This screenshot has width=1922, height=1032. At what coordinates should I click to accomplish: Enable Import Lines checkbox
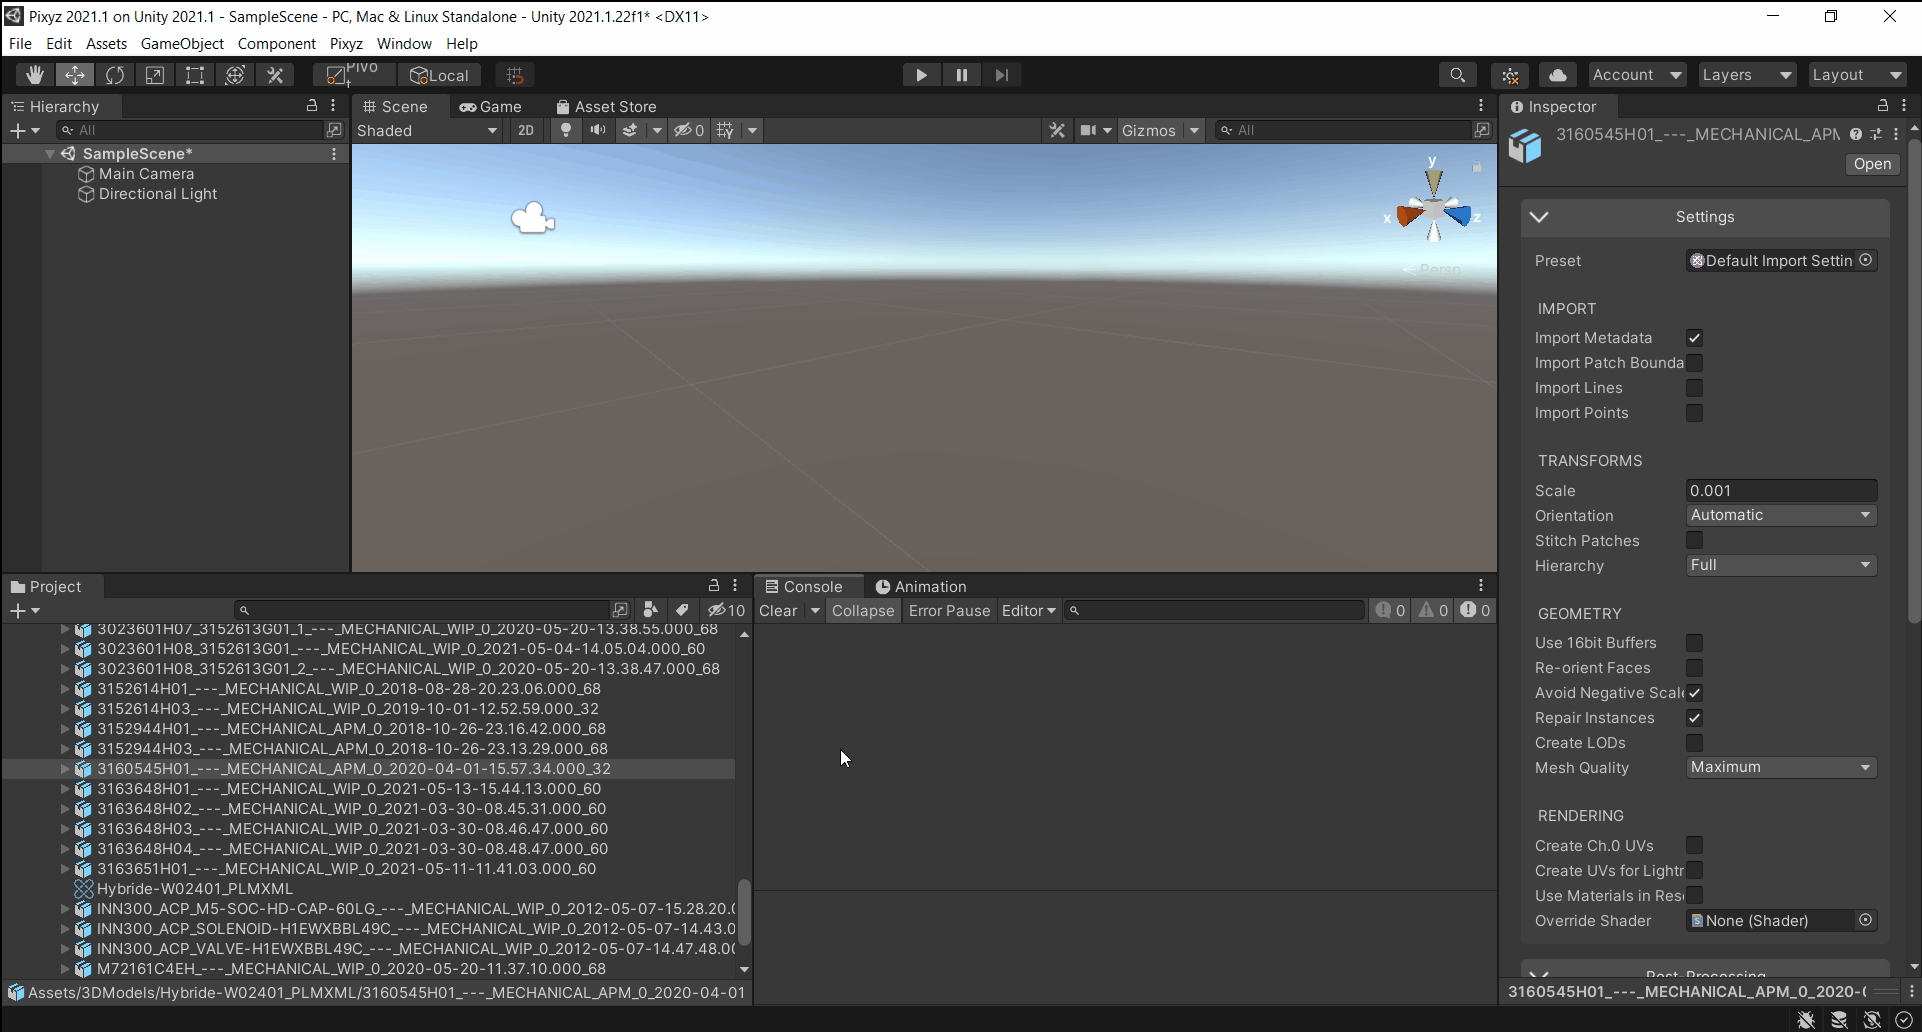[1694, 388]
